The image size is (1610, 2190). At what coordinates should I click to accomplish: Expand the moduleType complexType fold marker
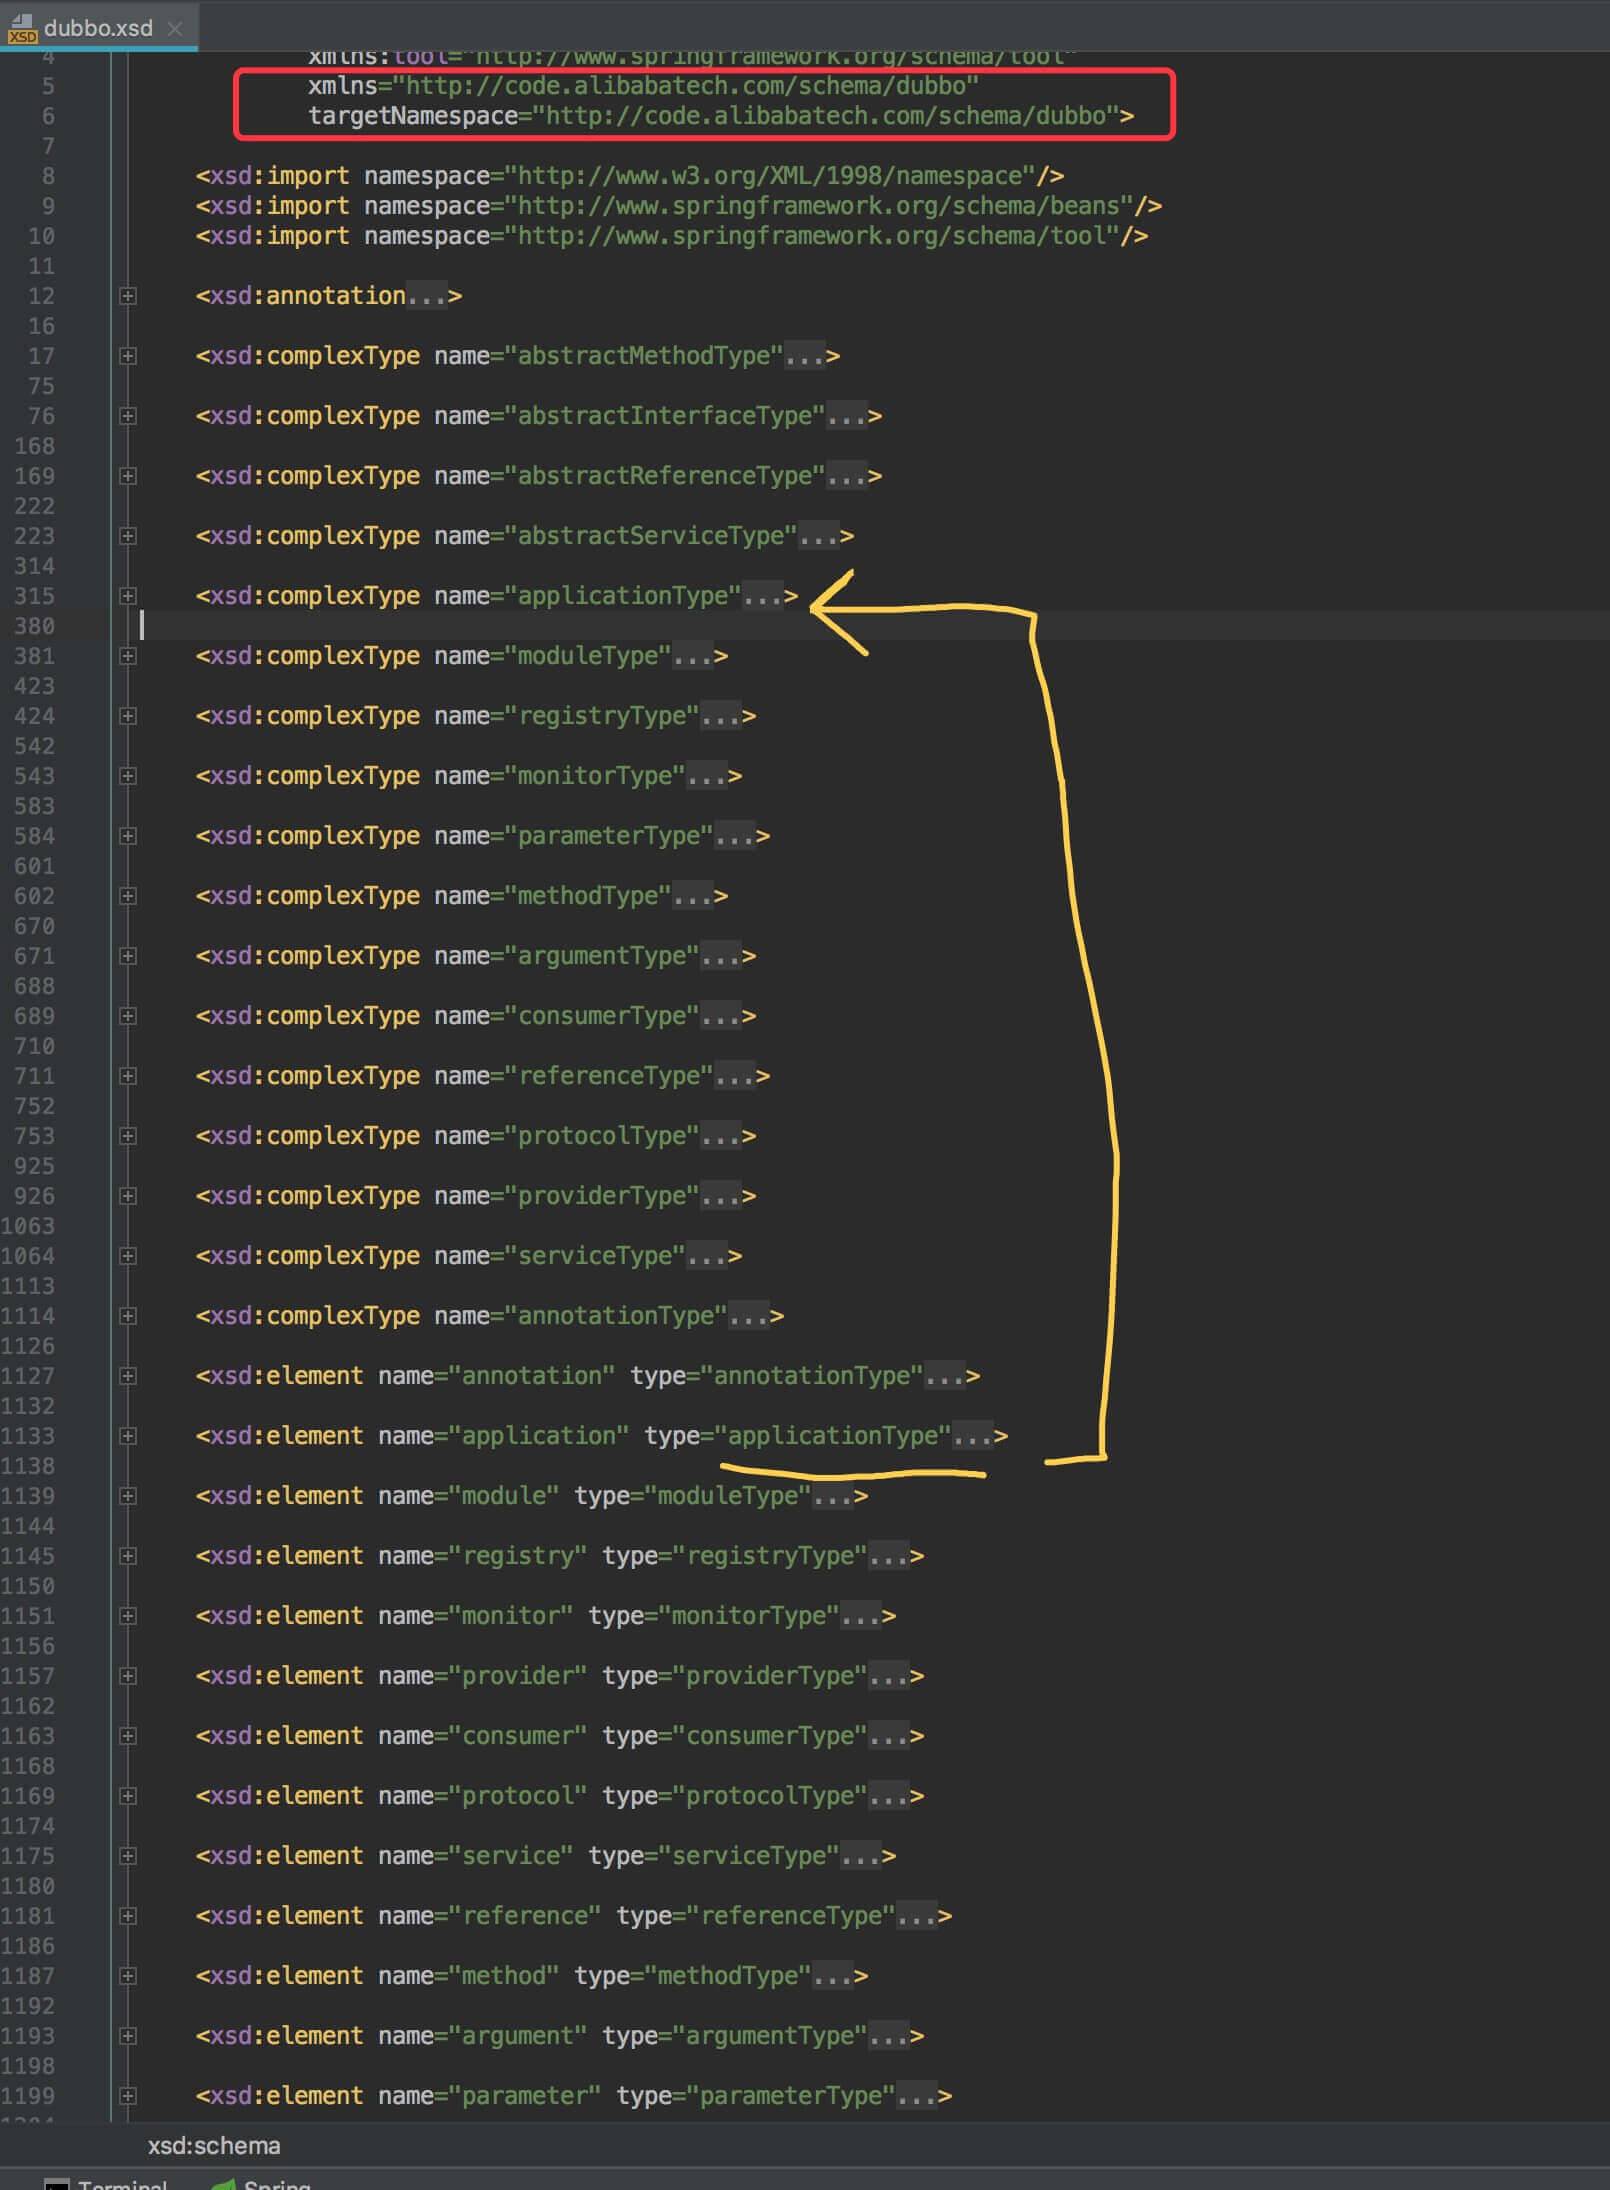click(x=128, y=656)
